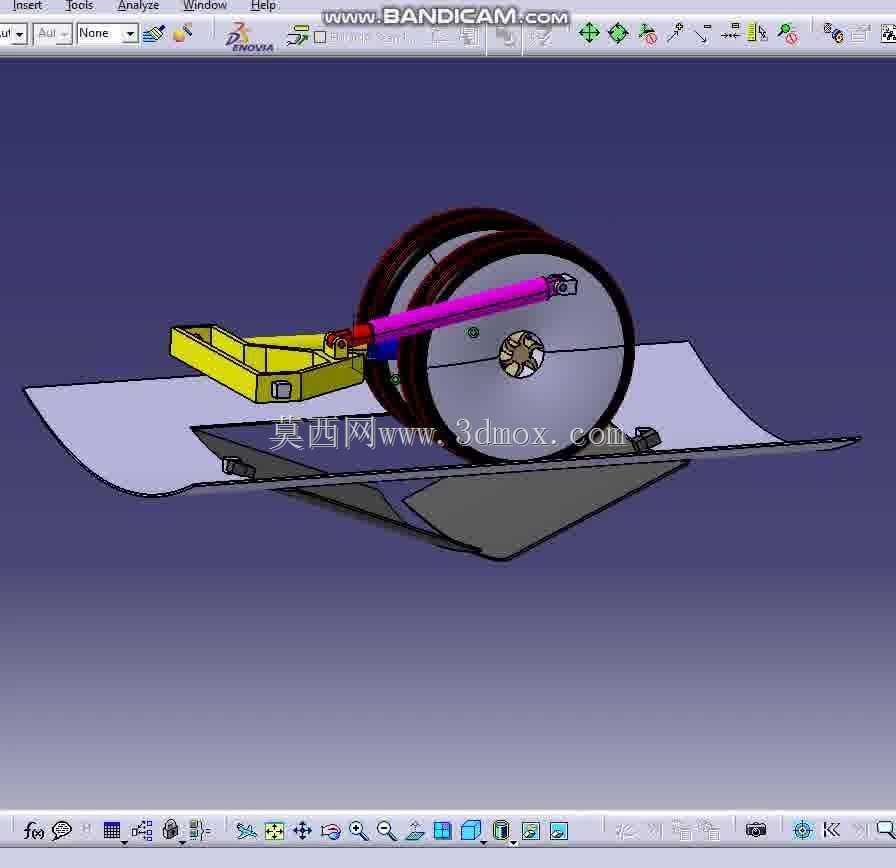Expand the render style flyout arrow

(514, 843)
